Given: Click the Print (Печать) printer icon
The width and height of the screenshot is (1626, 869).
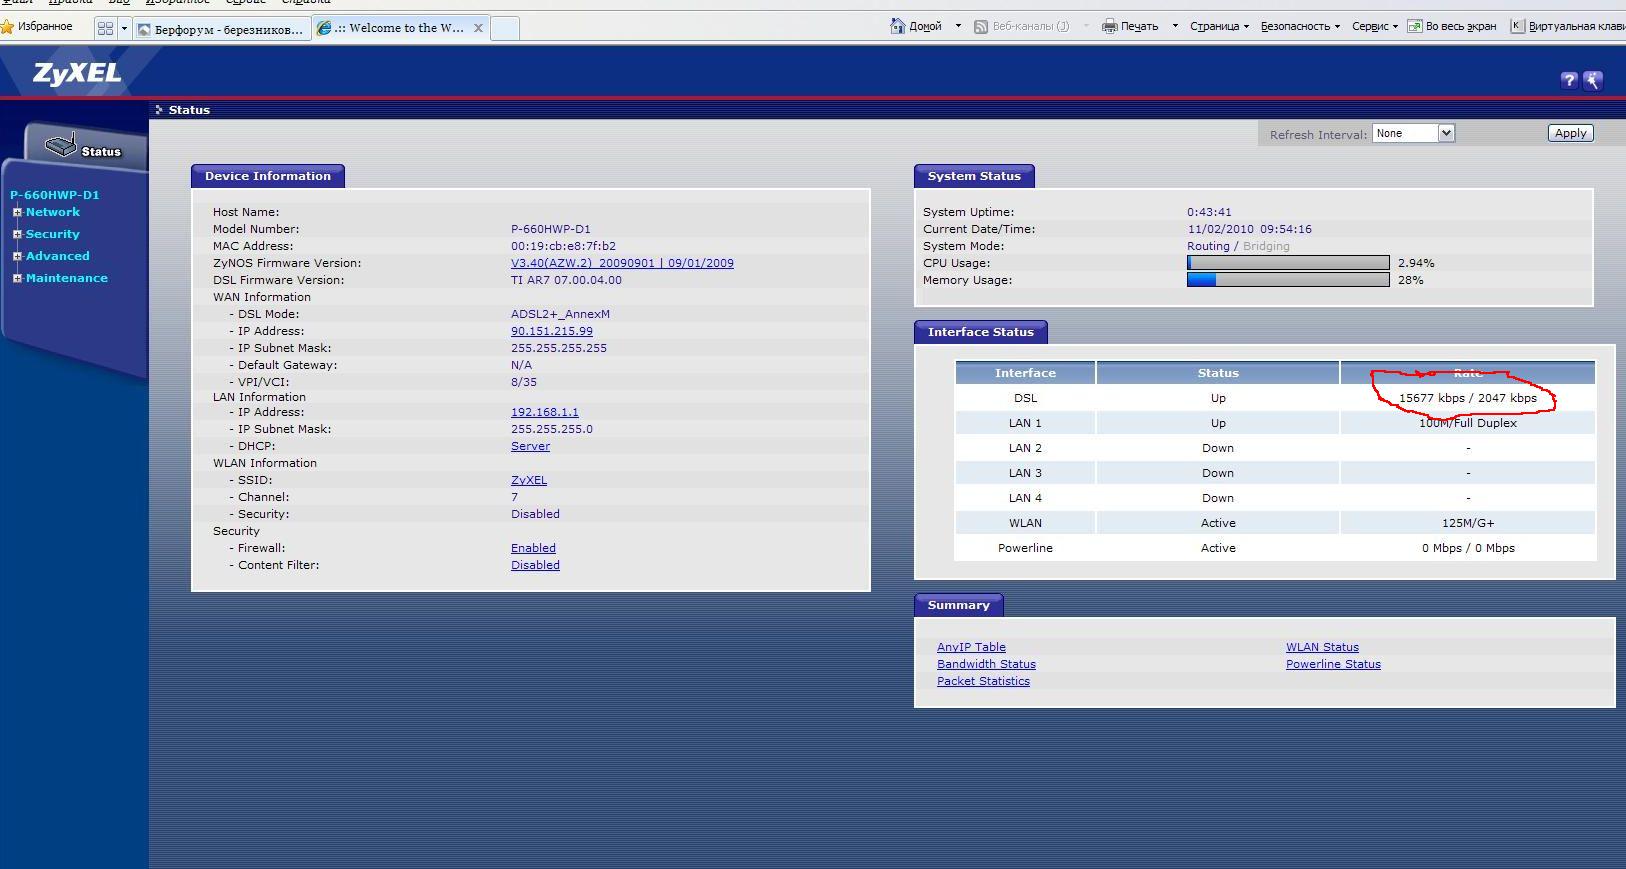Looking at the screenshot, I should [x=1109, y=26].
